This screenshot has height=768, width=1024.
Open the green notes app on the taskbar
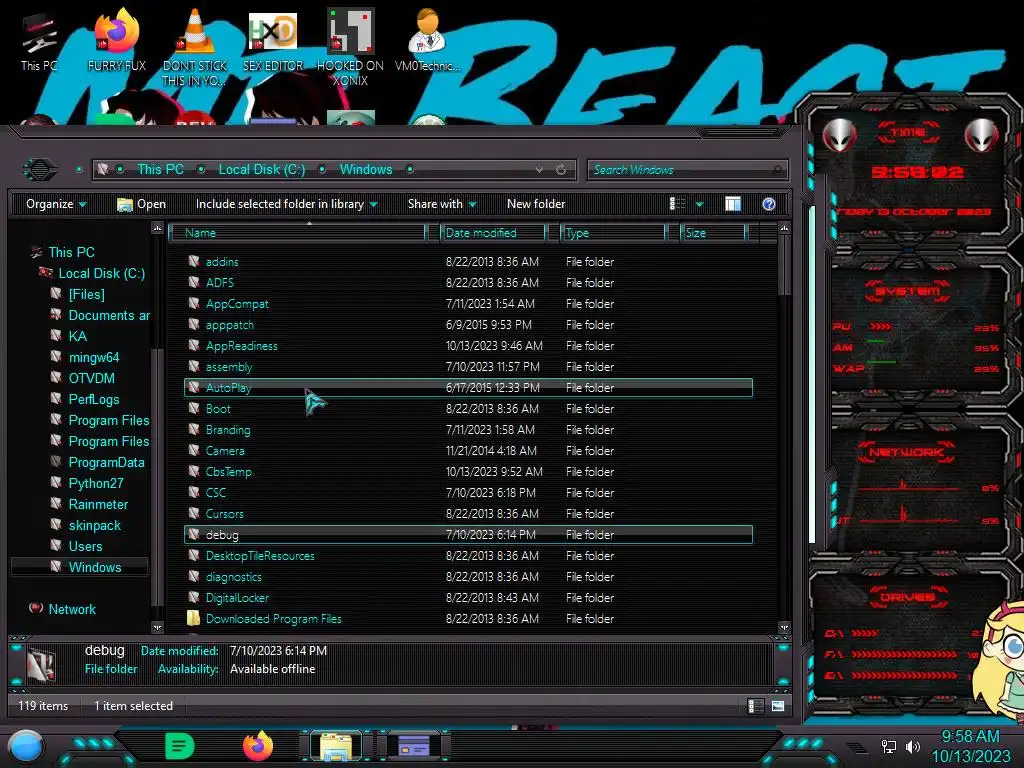coord(180,746)
